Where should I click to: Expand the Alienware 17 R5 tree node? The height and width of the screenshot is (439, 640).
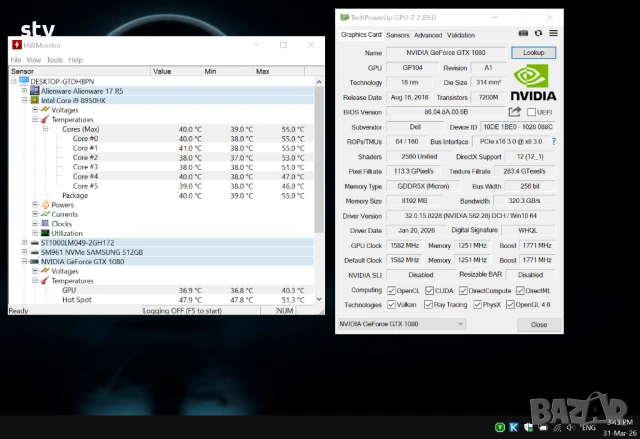pos(24,91)
